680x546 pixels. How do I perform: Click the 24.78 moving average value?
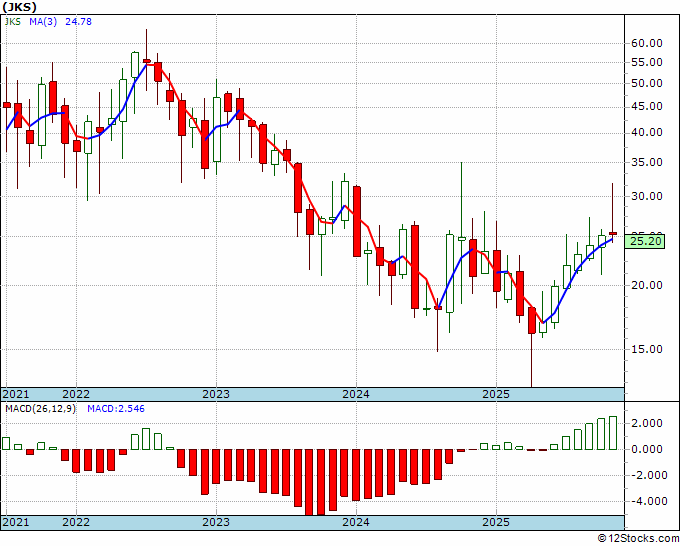click(78, 21)
